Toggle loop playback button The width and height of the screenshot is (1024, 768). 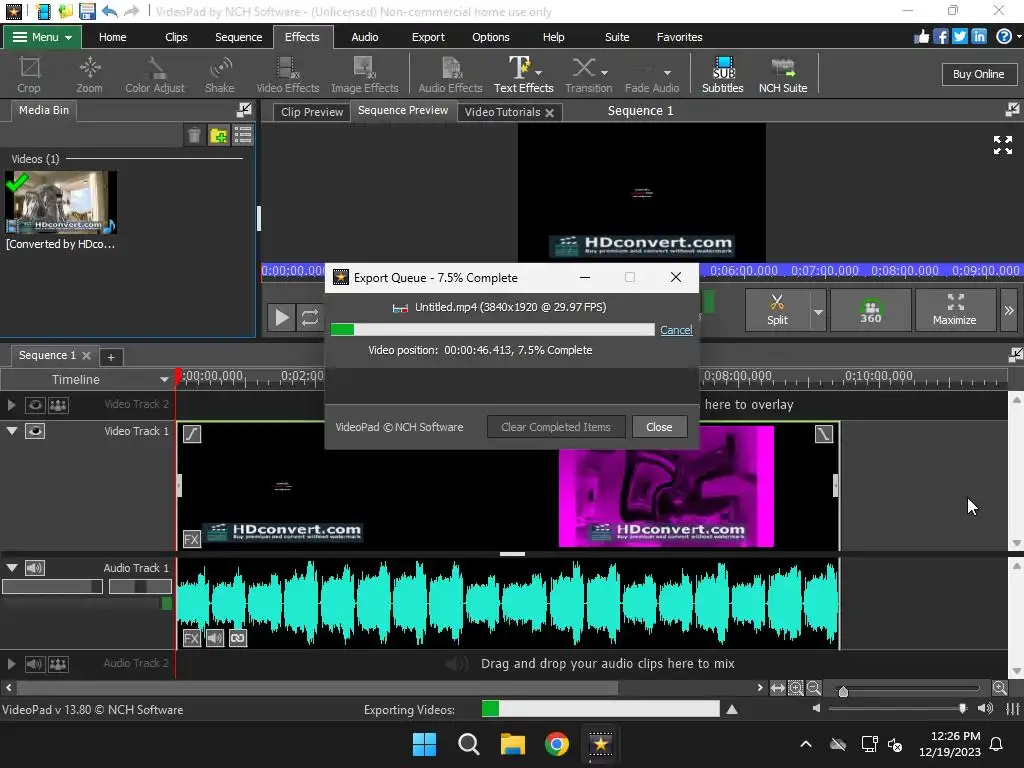click(x=310, y=317)
